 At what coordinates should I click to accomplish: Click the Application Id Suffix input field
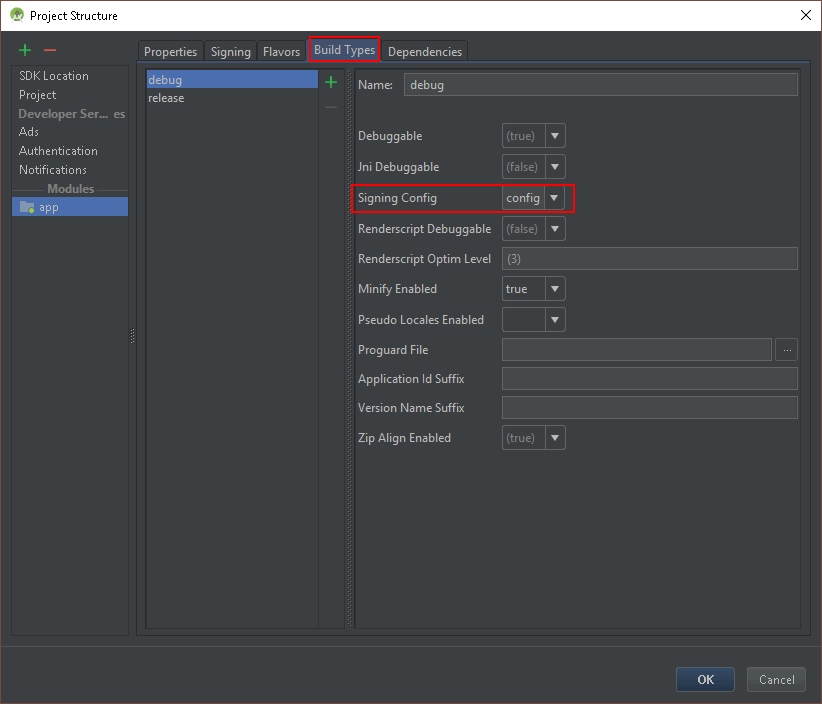[x=649, y=378]
